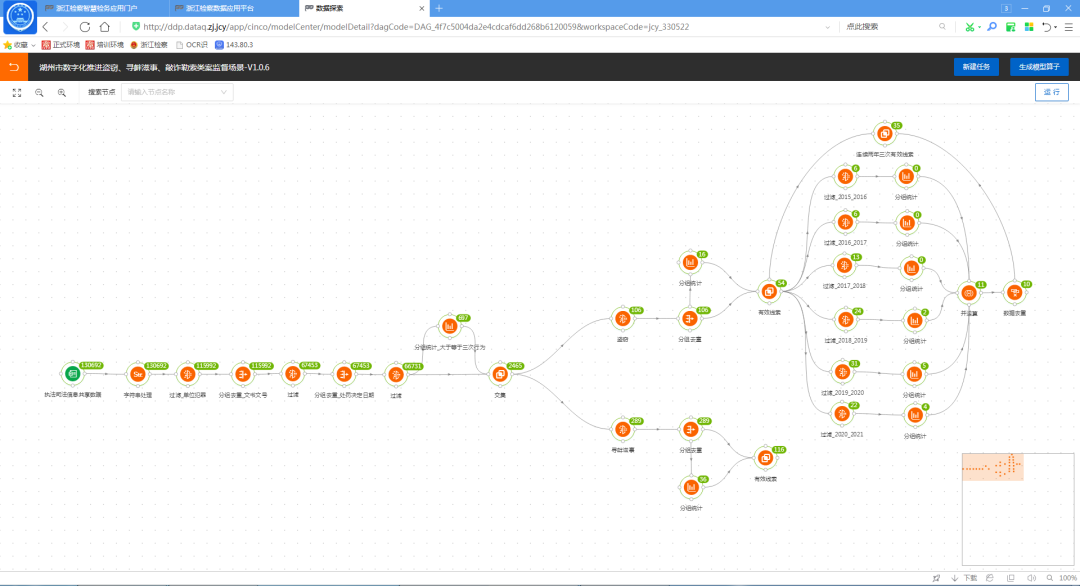1080x586 pixels.
Task: Zoom in the model canvas
Action: pos(62,92)
